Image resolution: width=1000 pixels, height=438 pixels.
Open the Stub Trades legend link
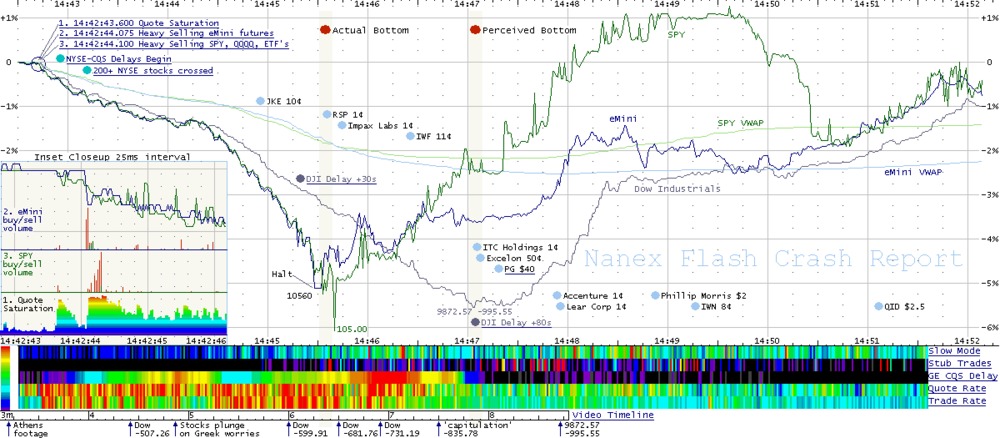(x=957, y=363)
